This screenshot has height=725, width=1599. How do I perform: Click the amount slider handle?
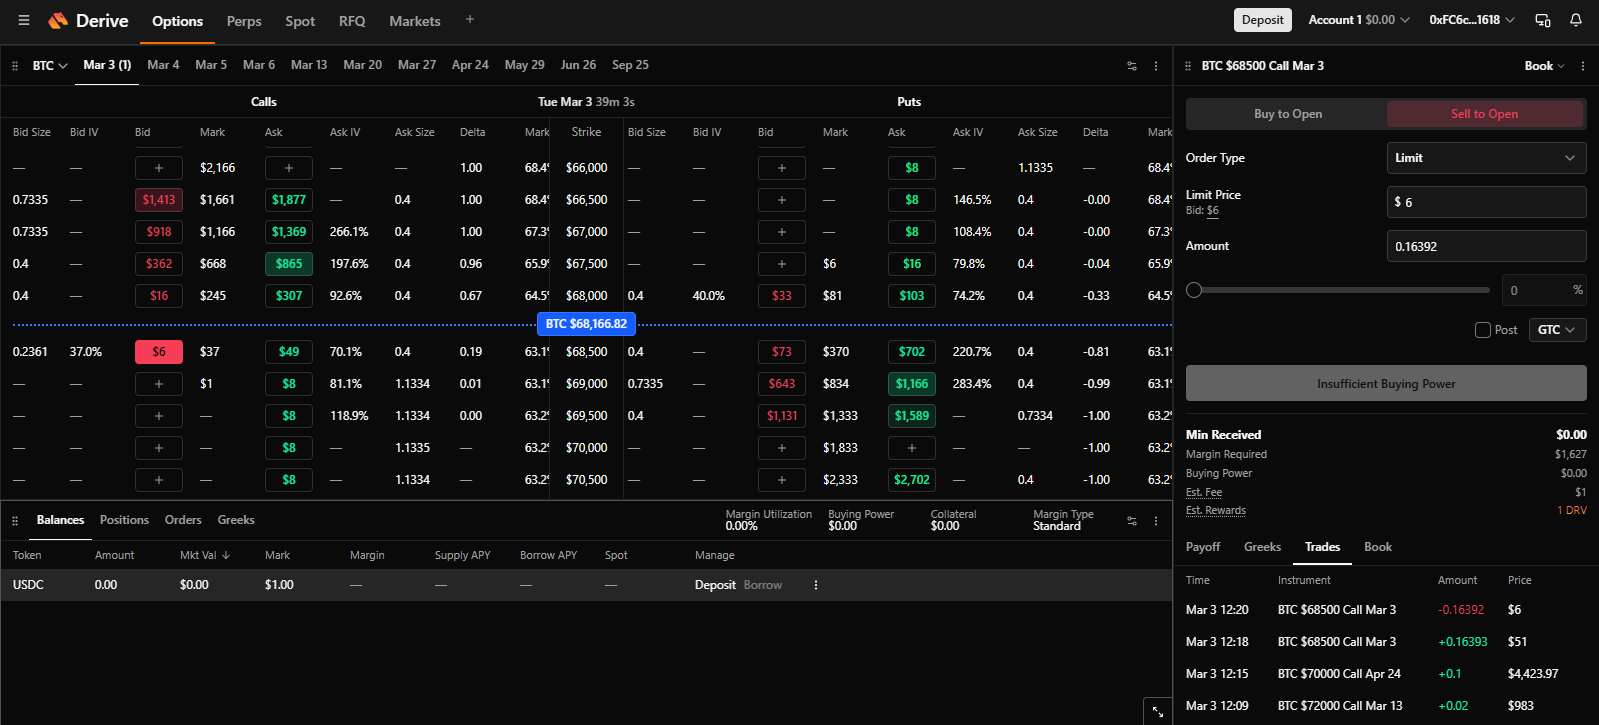coord(1194,290)
